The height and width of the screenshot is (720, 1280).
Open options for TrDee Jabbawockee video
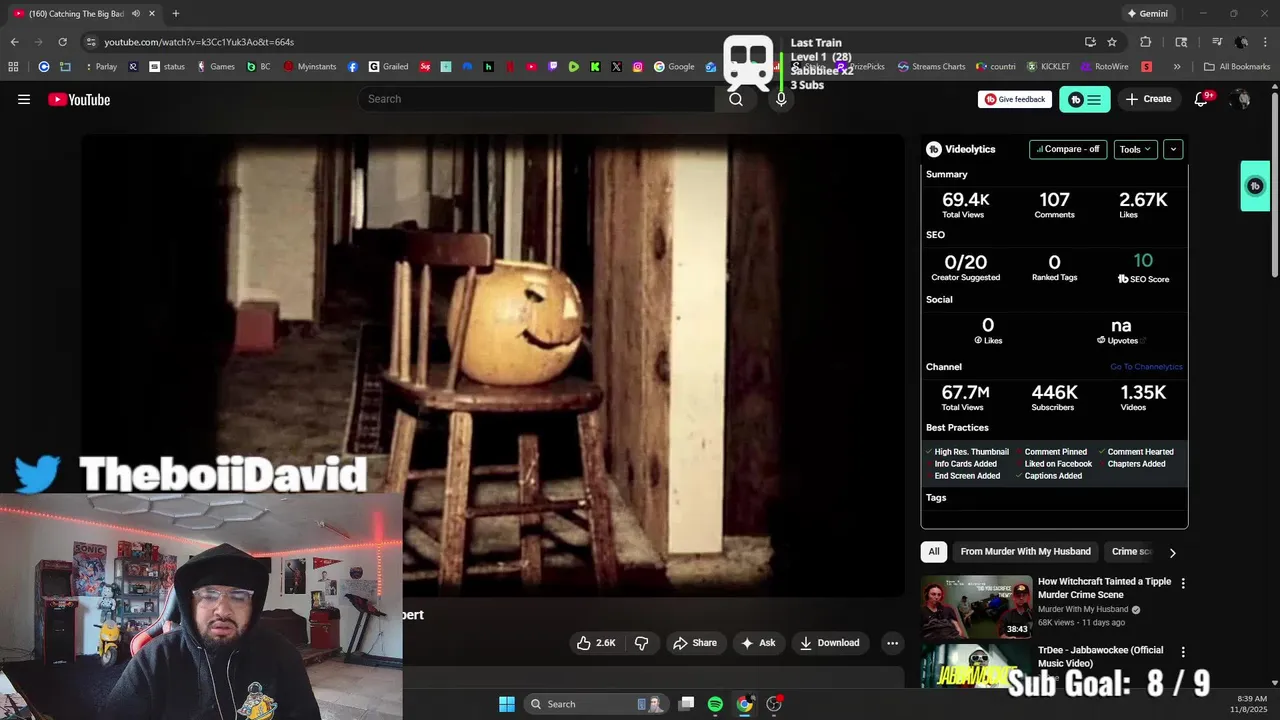coord(1183,652)
